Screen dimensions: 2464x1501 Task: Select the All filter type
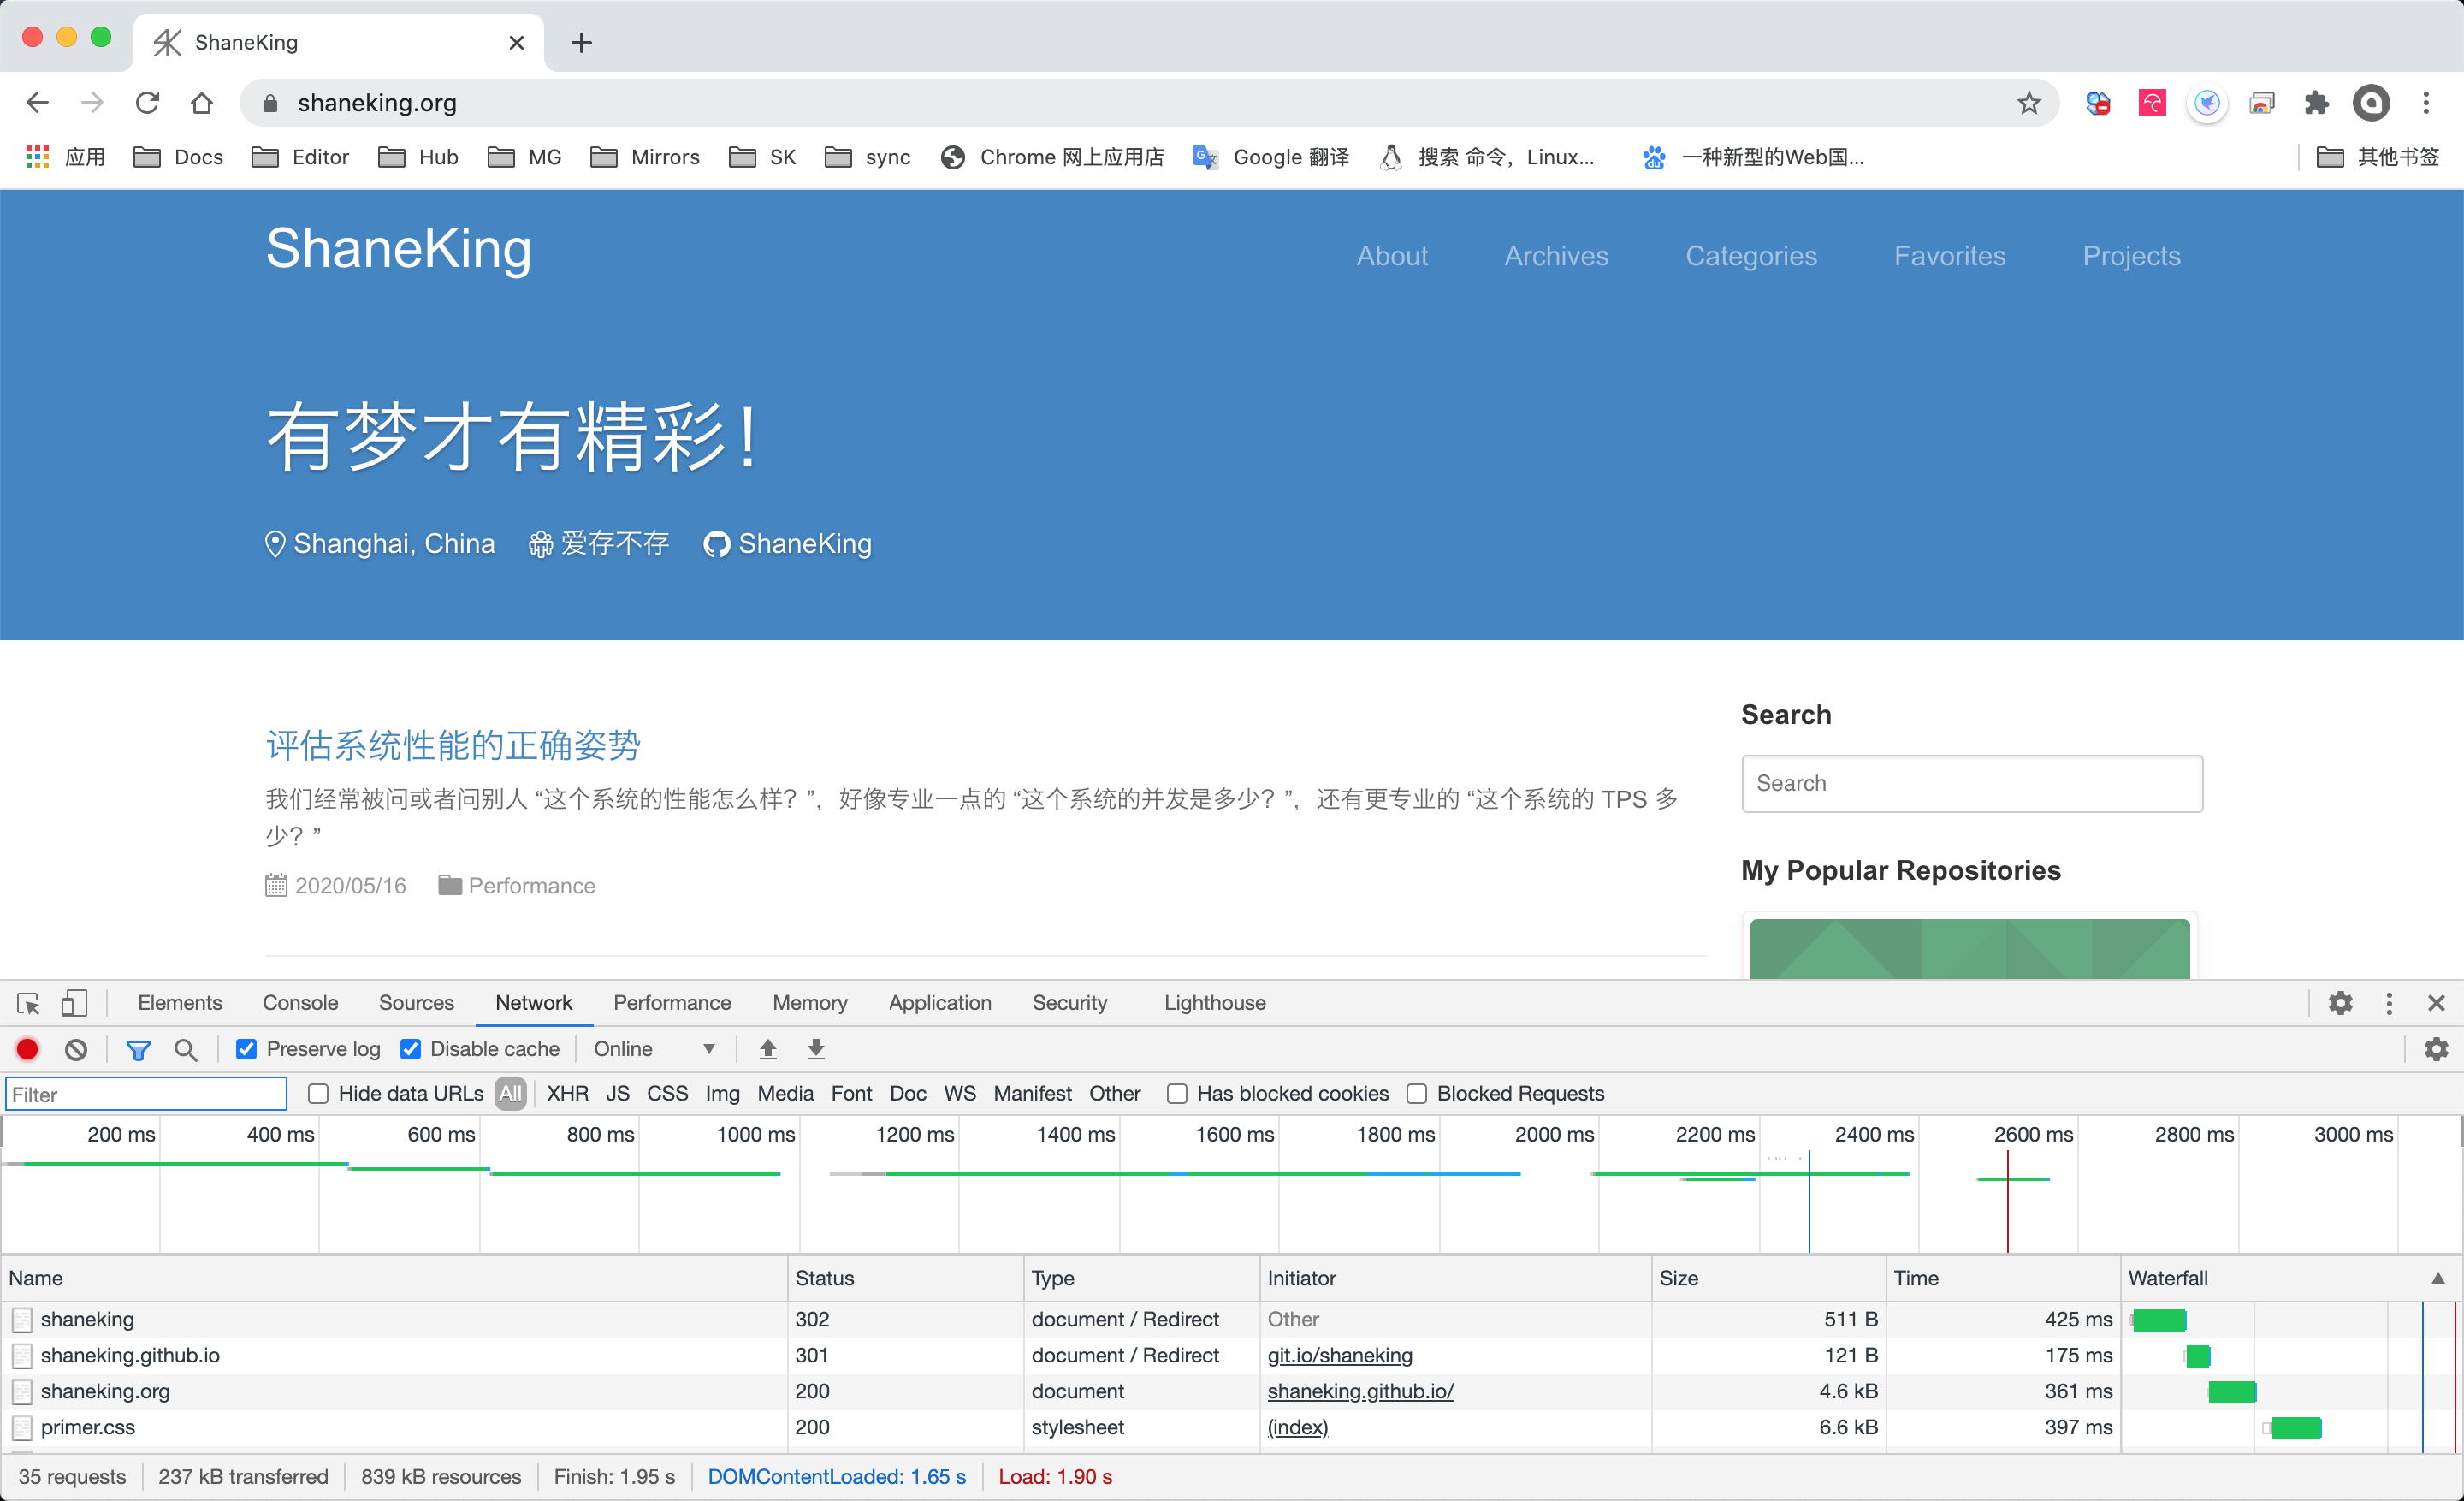pos(510,1094)
